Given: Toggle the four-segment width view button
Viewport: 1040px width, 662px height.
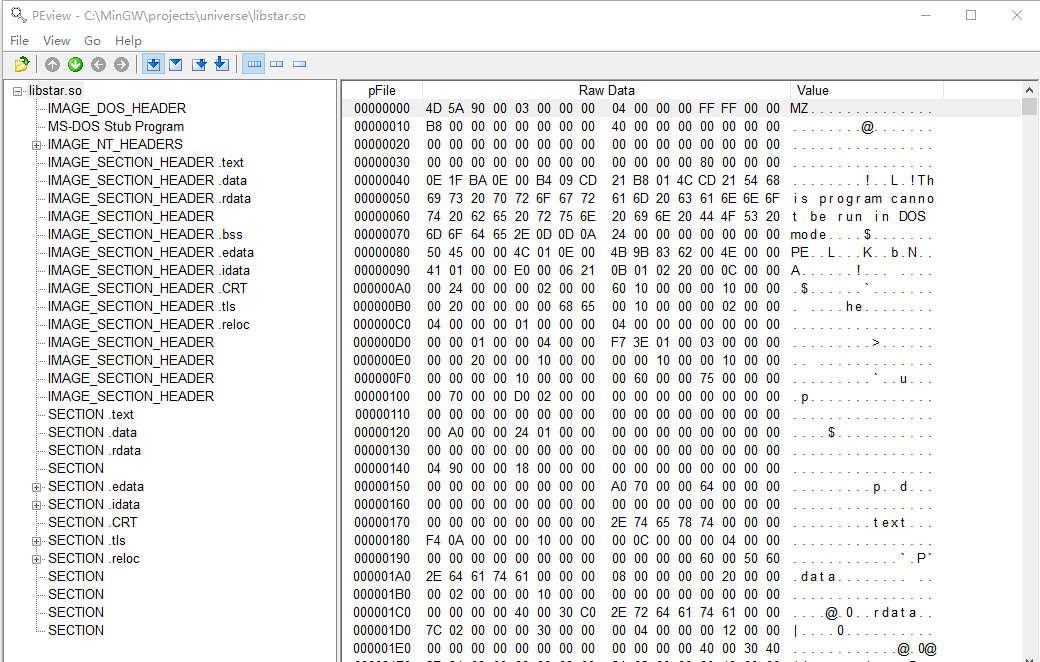Looking at the screenshot, I should click(254, 64).
